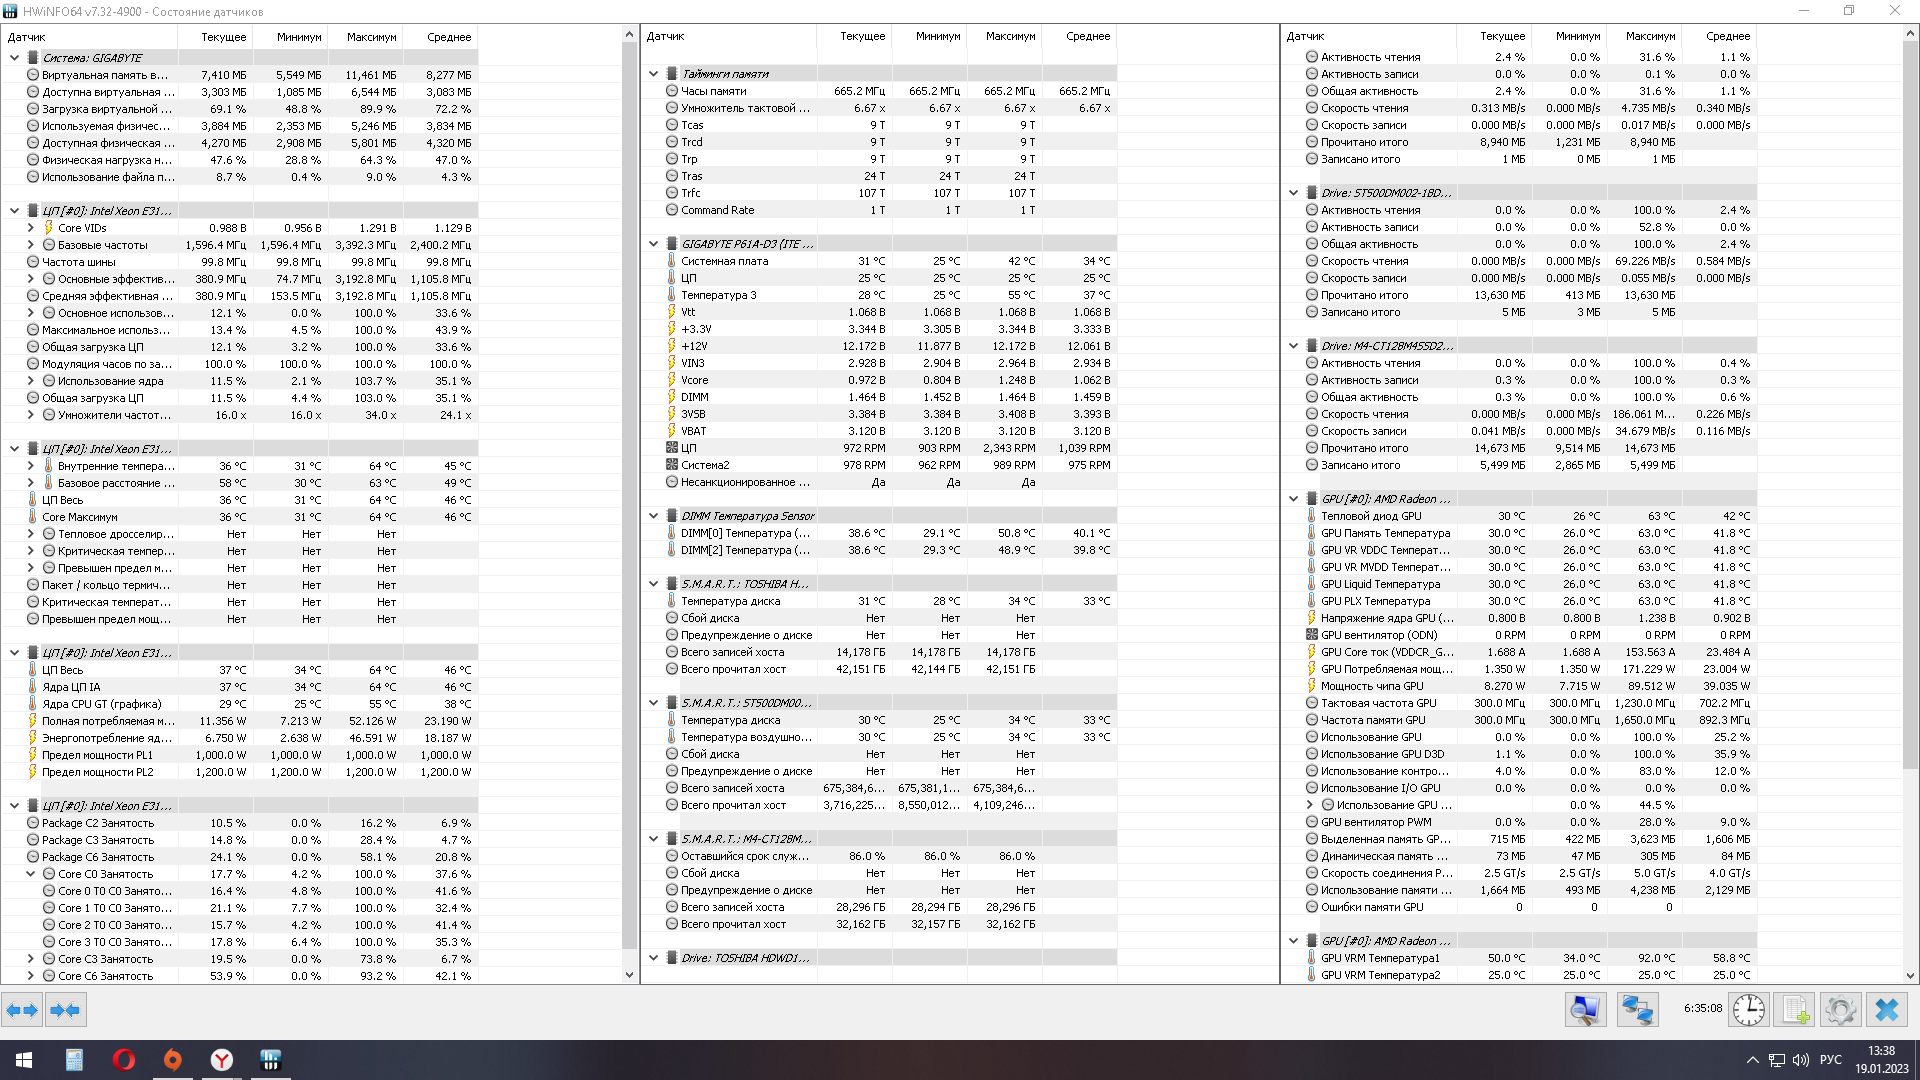Collapse the Core C0 Занятость subtree

coord(31,874)
